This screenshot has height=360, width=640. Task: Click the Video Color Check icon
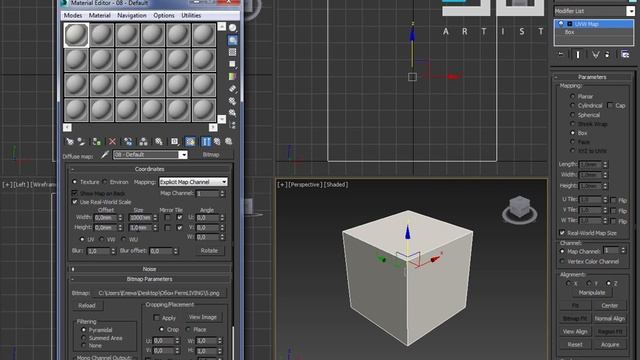point(233,76)
